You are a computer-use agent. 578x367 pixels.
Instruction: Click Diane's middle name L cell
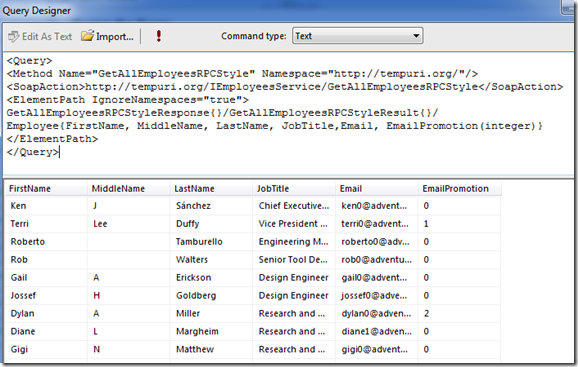129,331
